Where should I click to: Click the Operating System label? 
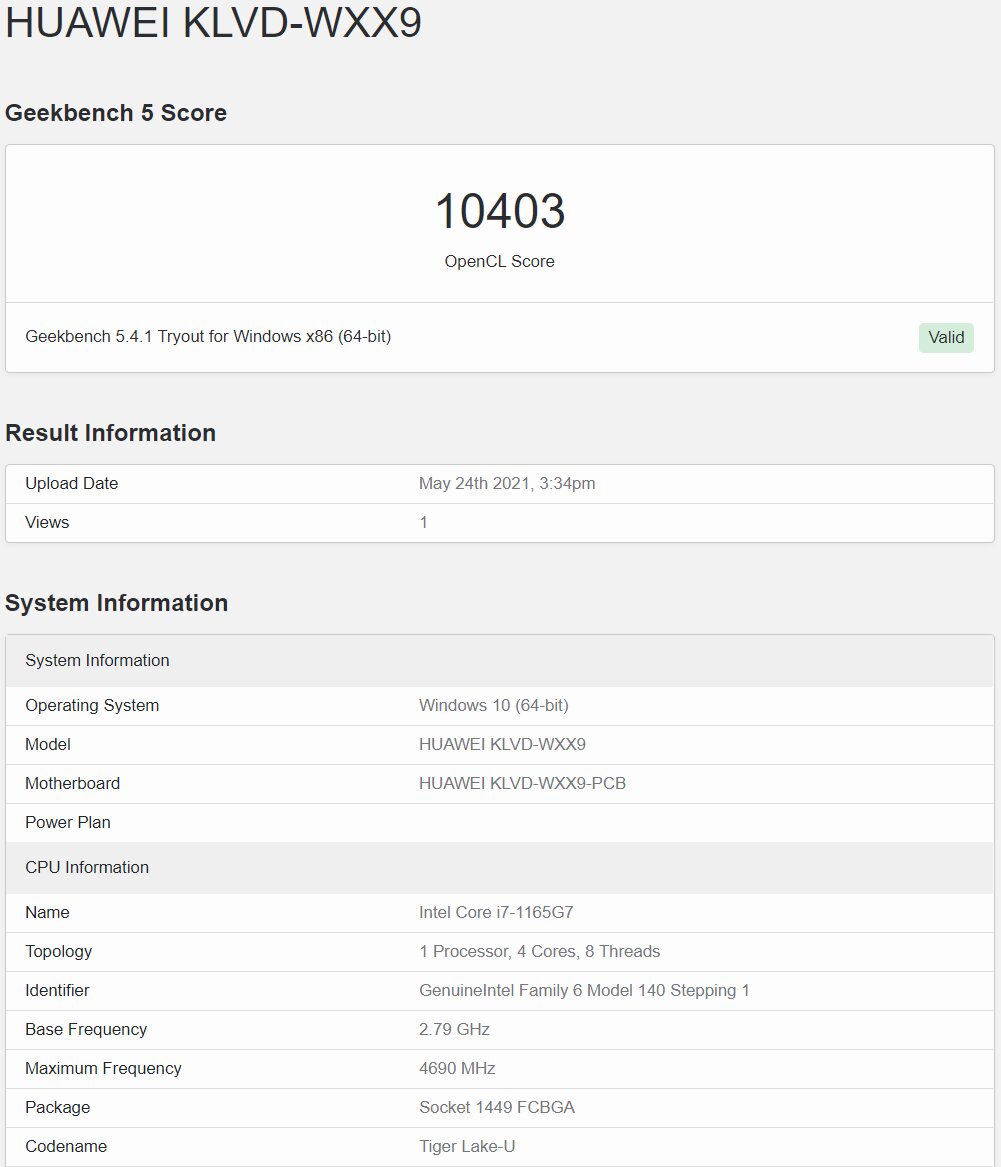point(92,706)
